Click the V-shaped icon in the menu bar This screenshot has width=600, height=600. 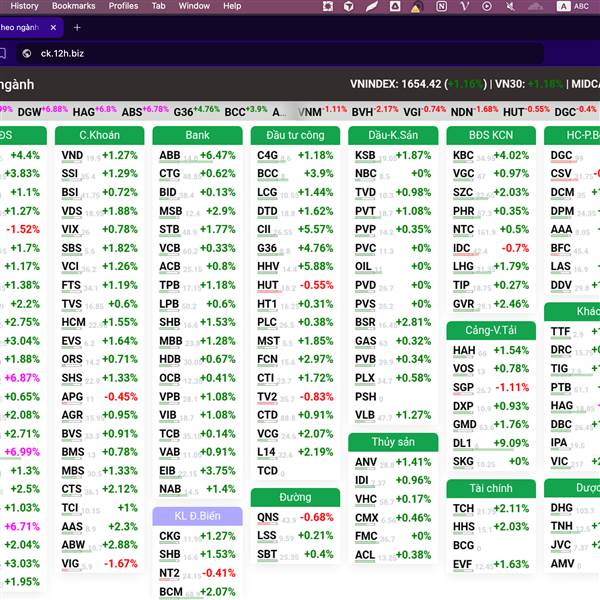(464, 6)
